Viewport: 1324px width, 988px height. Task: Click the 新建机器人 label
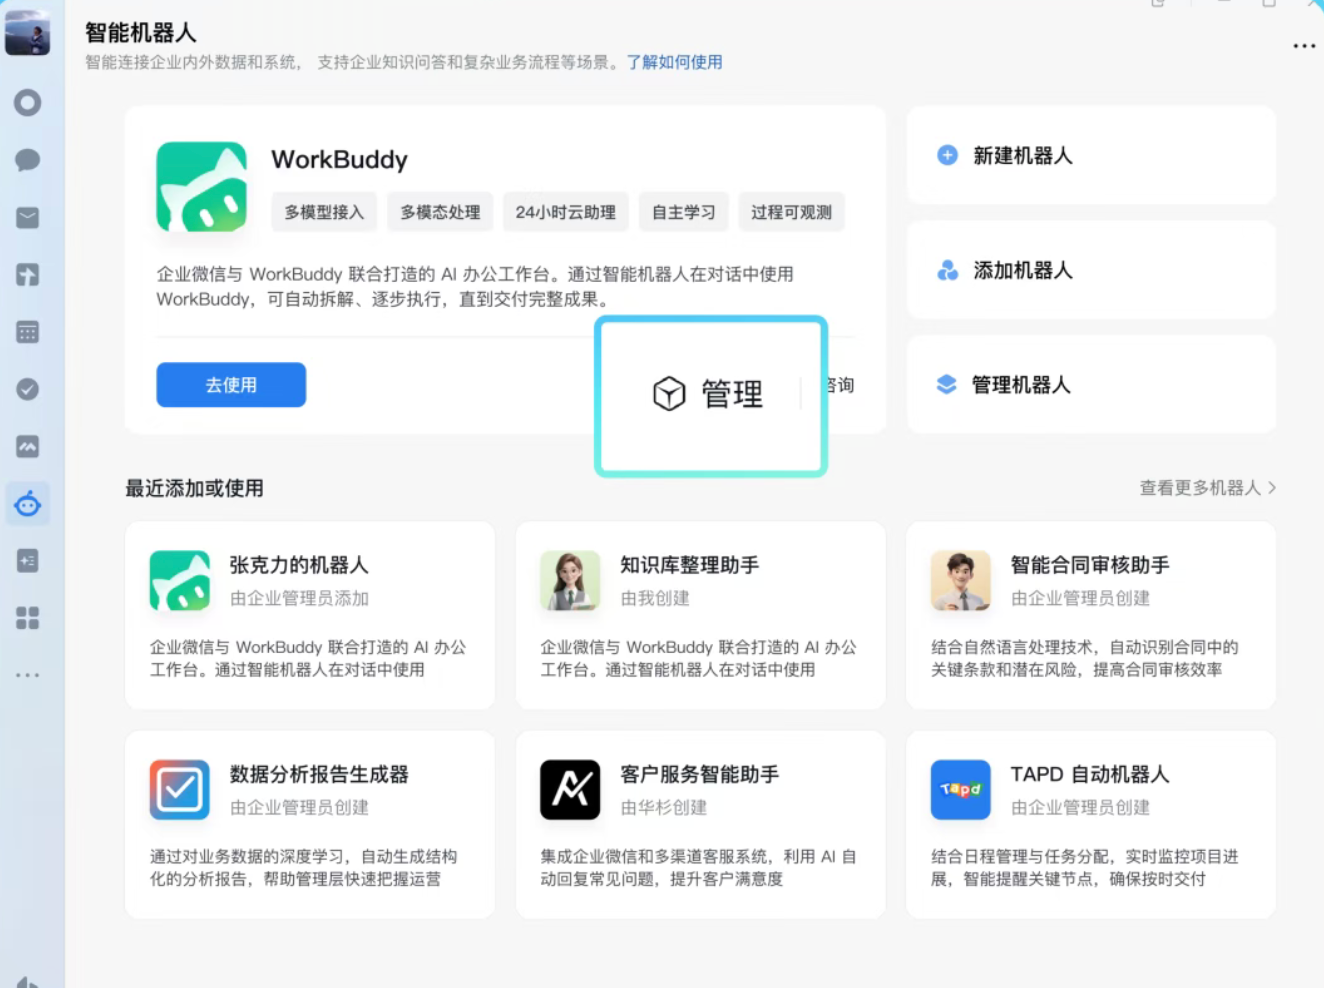[1023, 156]
